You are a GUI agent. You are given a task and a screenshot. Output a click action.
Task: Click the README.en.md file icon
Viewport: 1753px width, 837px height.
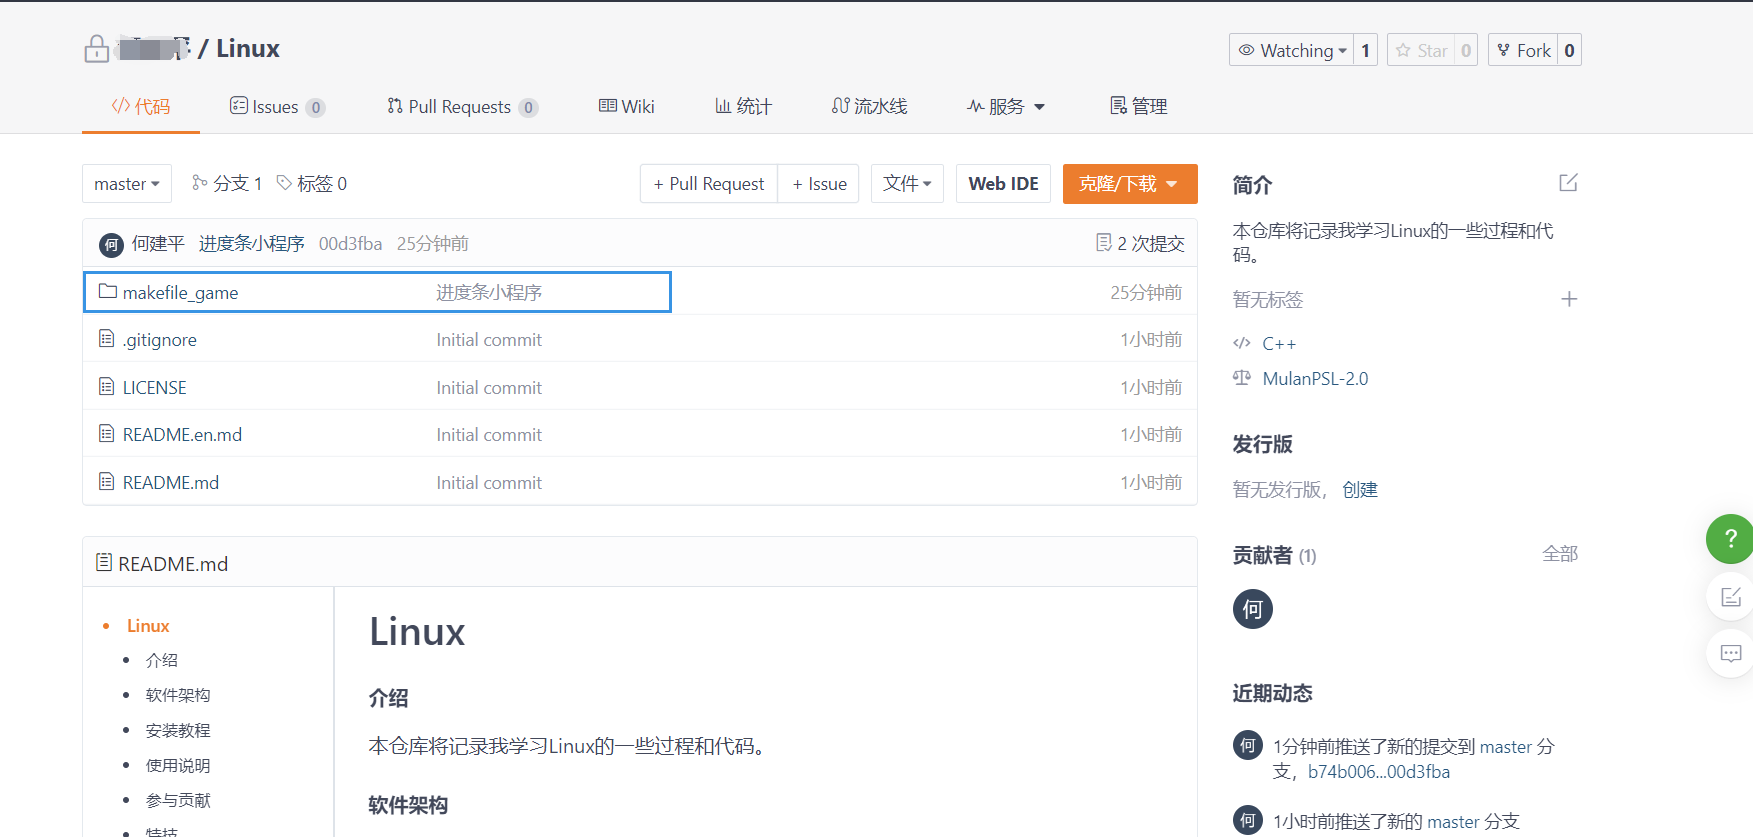106,433
